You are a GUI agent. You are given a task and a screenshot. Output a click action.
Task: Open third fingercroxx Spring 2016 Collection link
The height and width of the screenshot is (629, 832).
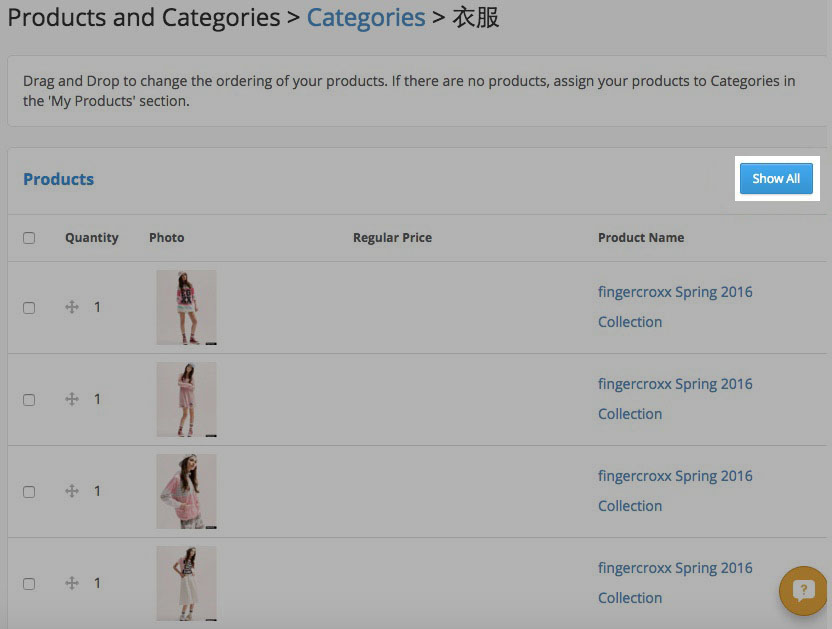pos(675,491)
